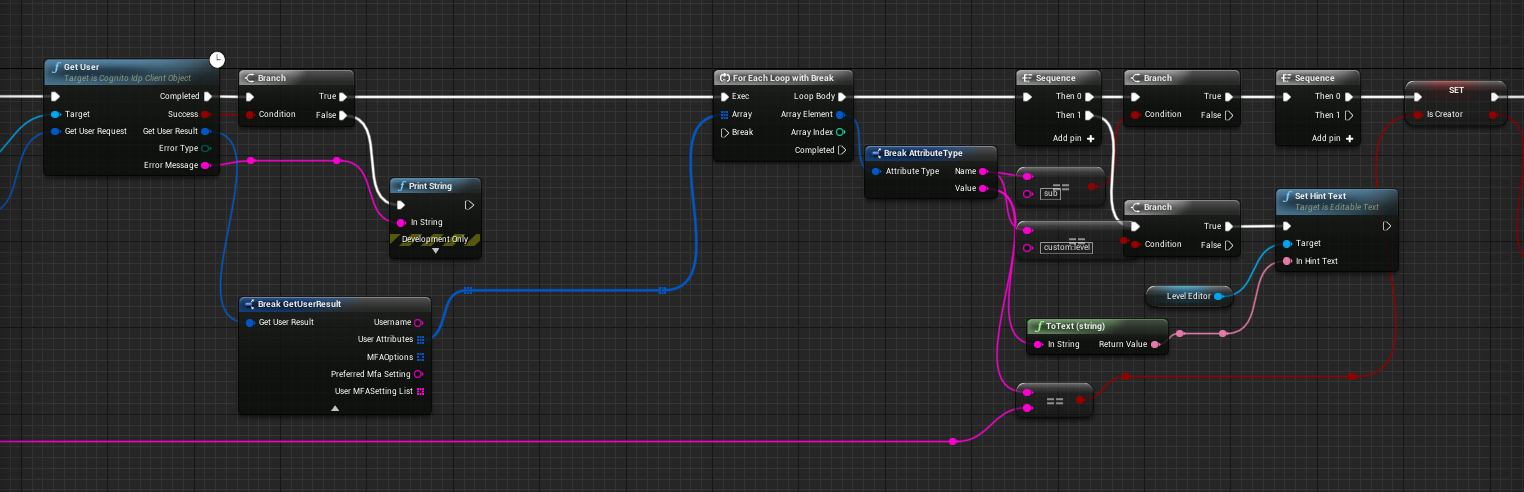Click the Get User function icon
Screen dimensions: 1524x492
click(x=56, y=67)
